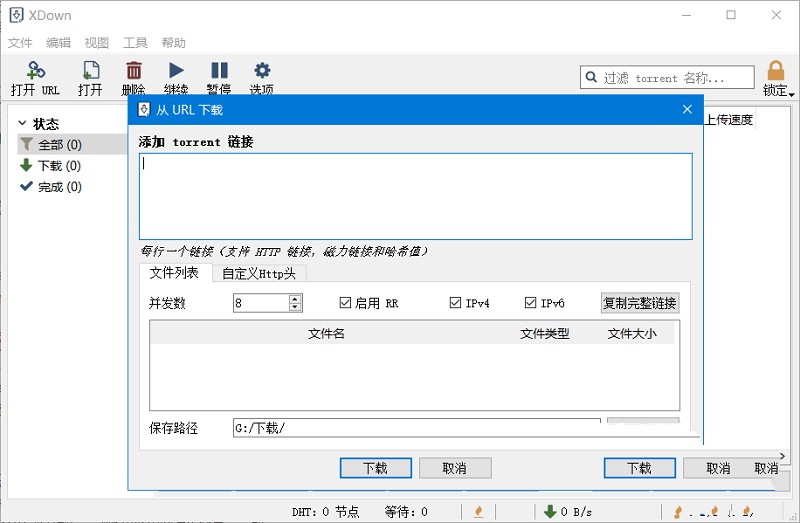
Task: Toggle the 启用 RR checkbox
Action: (x=345, y=303)
